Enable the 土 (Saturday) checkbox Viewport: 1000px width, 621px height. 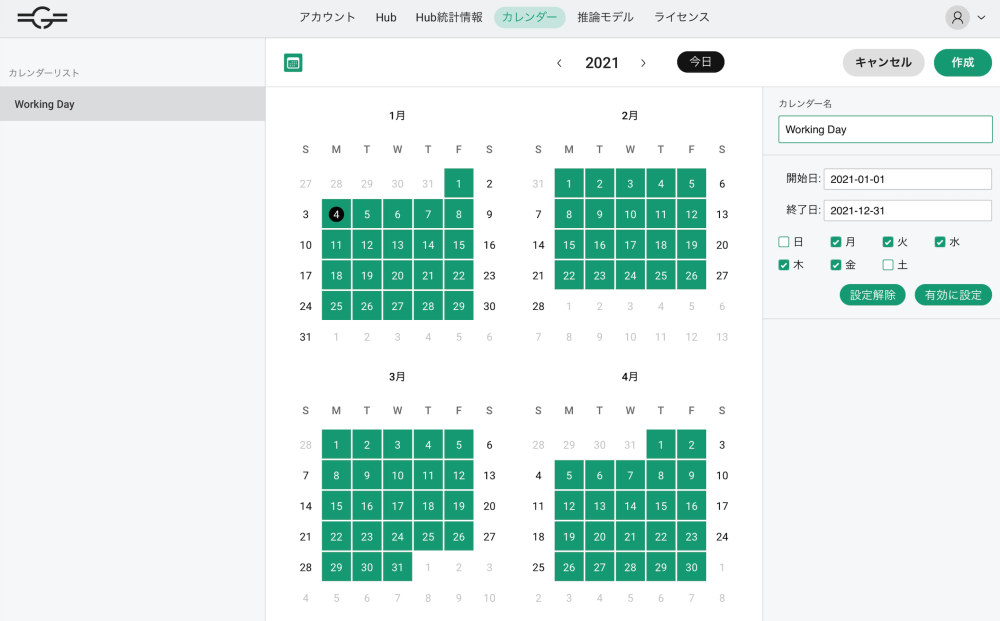(888, 265)
